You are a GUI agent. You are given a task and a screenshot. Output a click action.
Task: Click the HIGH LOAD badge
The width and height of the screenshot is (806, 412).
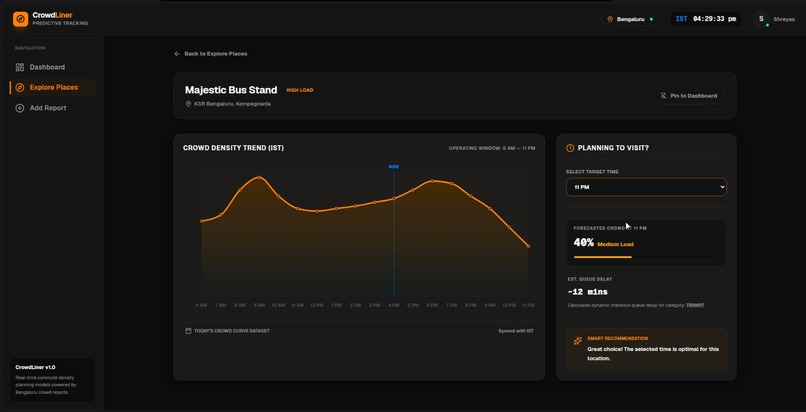pos(300,90)
